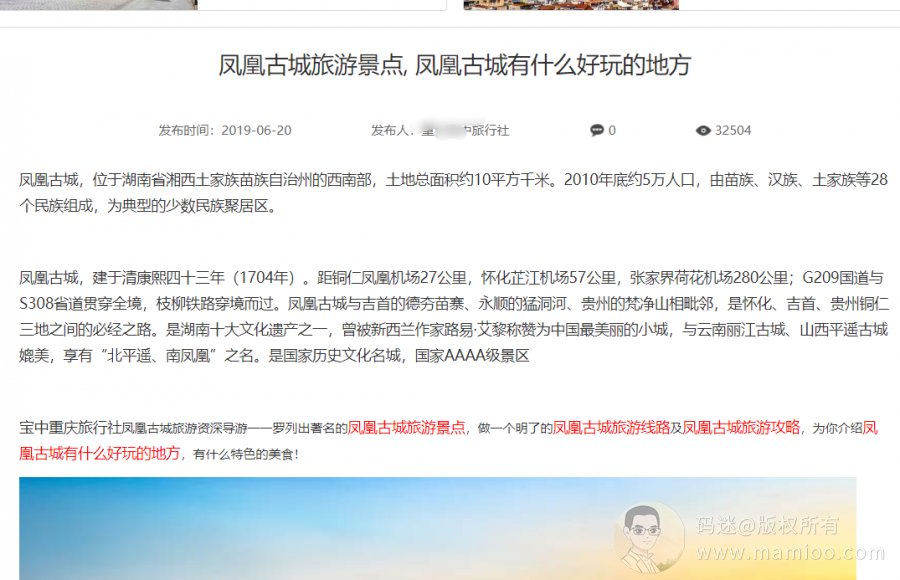Click the comment count 0
900x580 pixels.
(612, 130)
